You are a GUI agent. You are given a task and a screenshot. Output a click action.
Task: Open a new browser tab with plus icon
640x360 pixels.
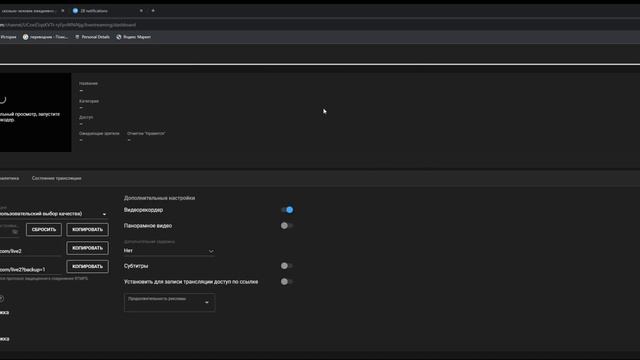pyautogui.click(x=153, y=11)
